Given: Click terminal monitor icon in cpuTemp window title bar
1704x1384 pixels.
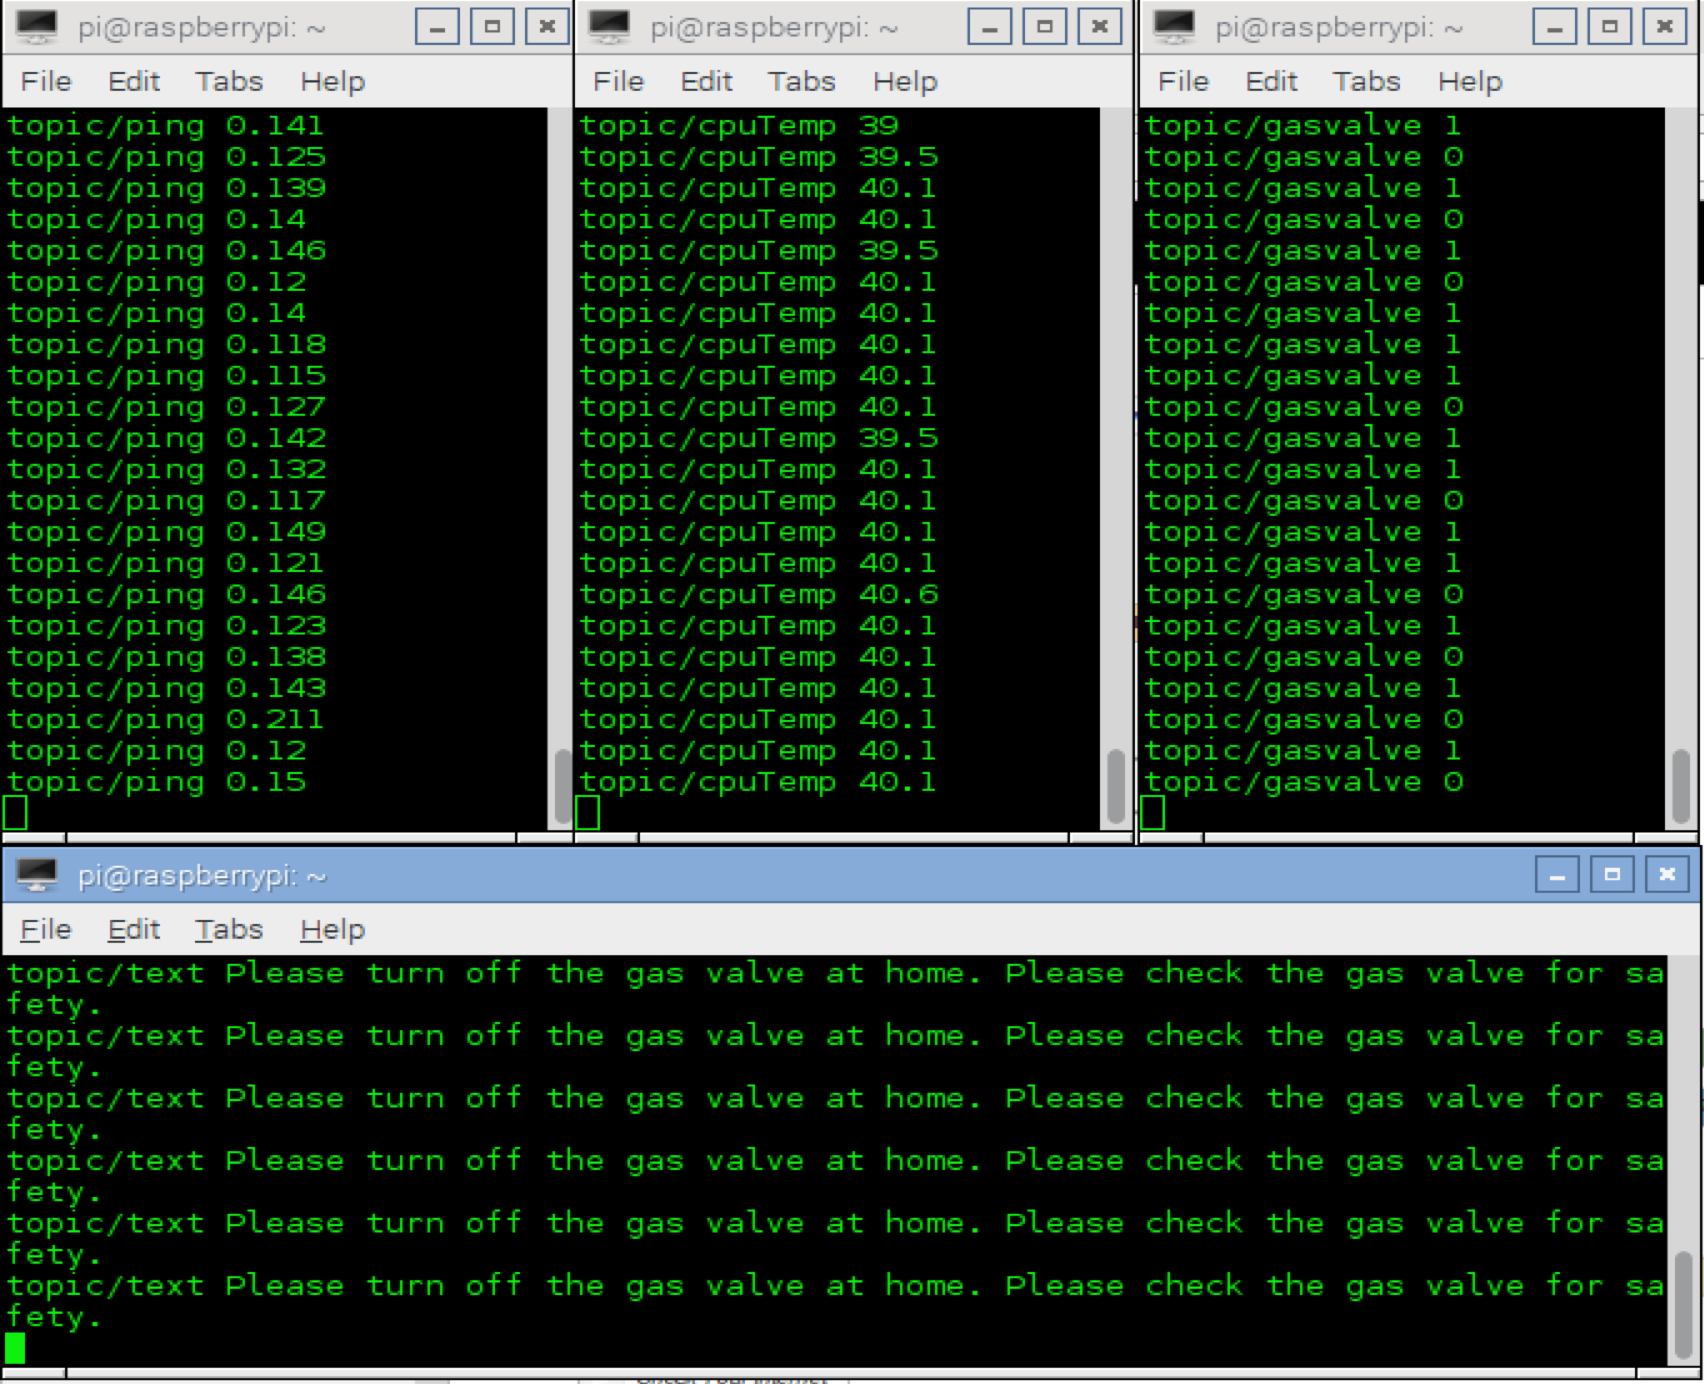Looking at the screenshot, I should point(609,27).
